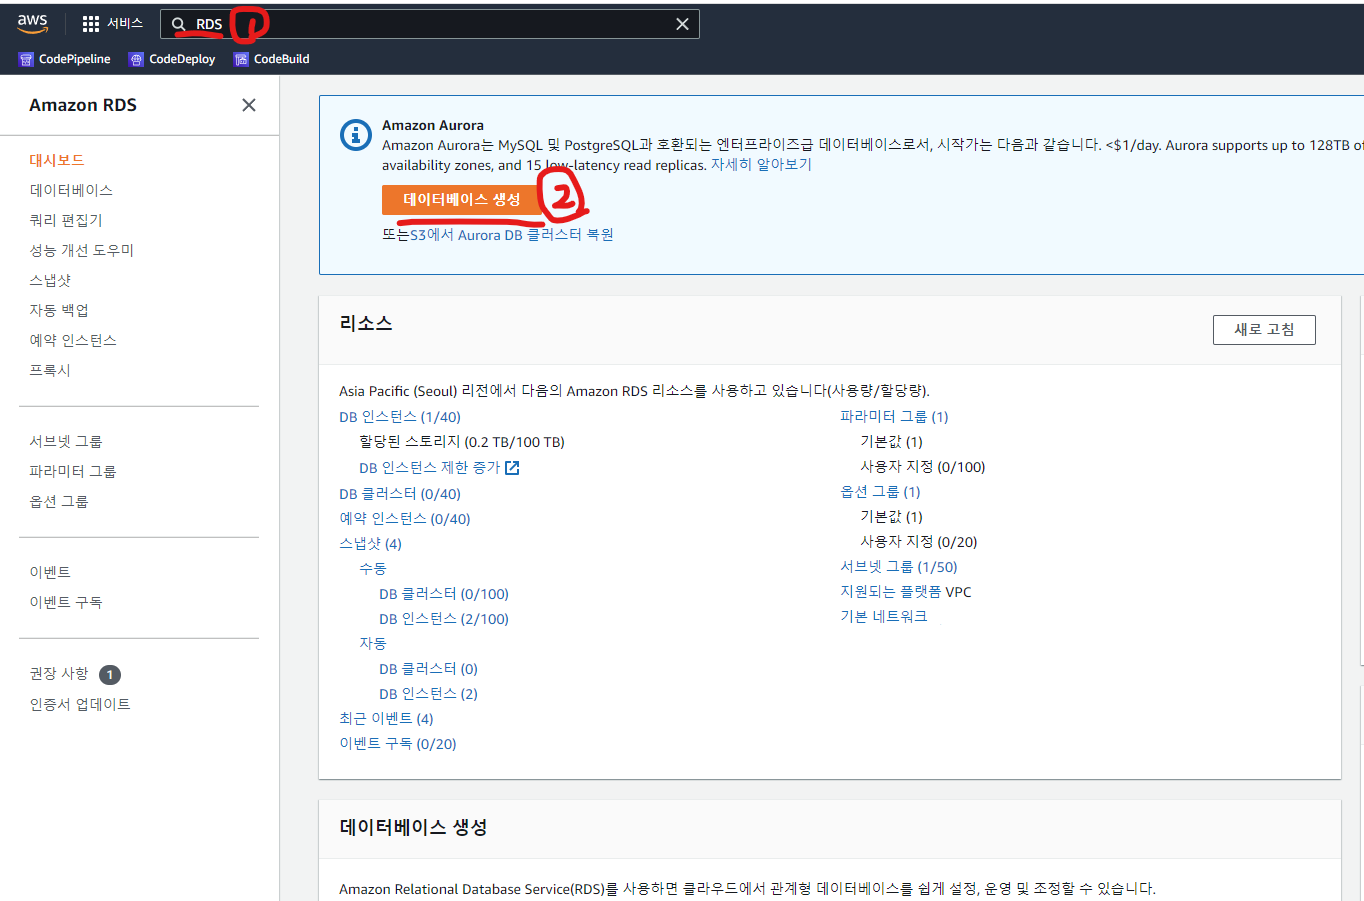The image size is (1364, 901).
Task: Open 쿼리 편집기 in the sidebar
Action: click(x=66, y=220)
